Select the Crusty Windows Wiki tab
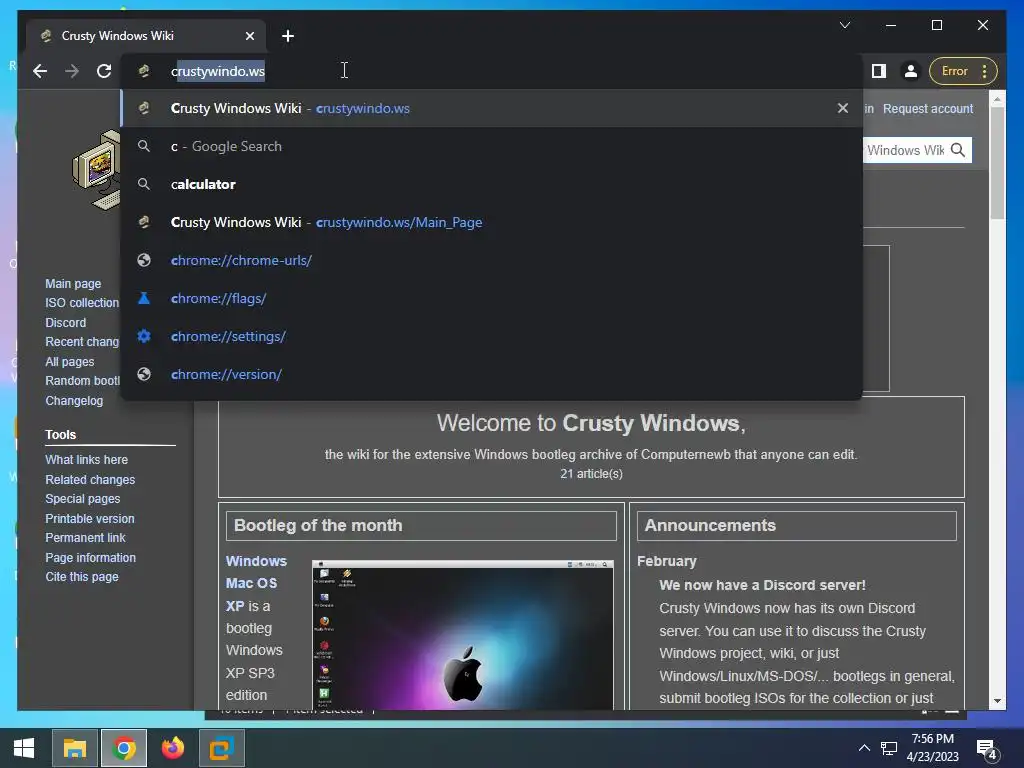The width and height of the screenshot is (1024, 768). coord(147,36)
